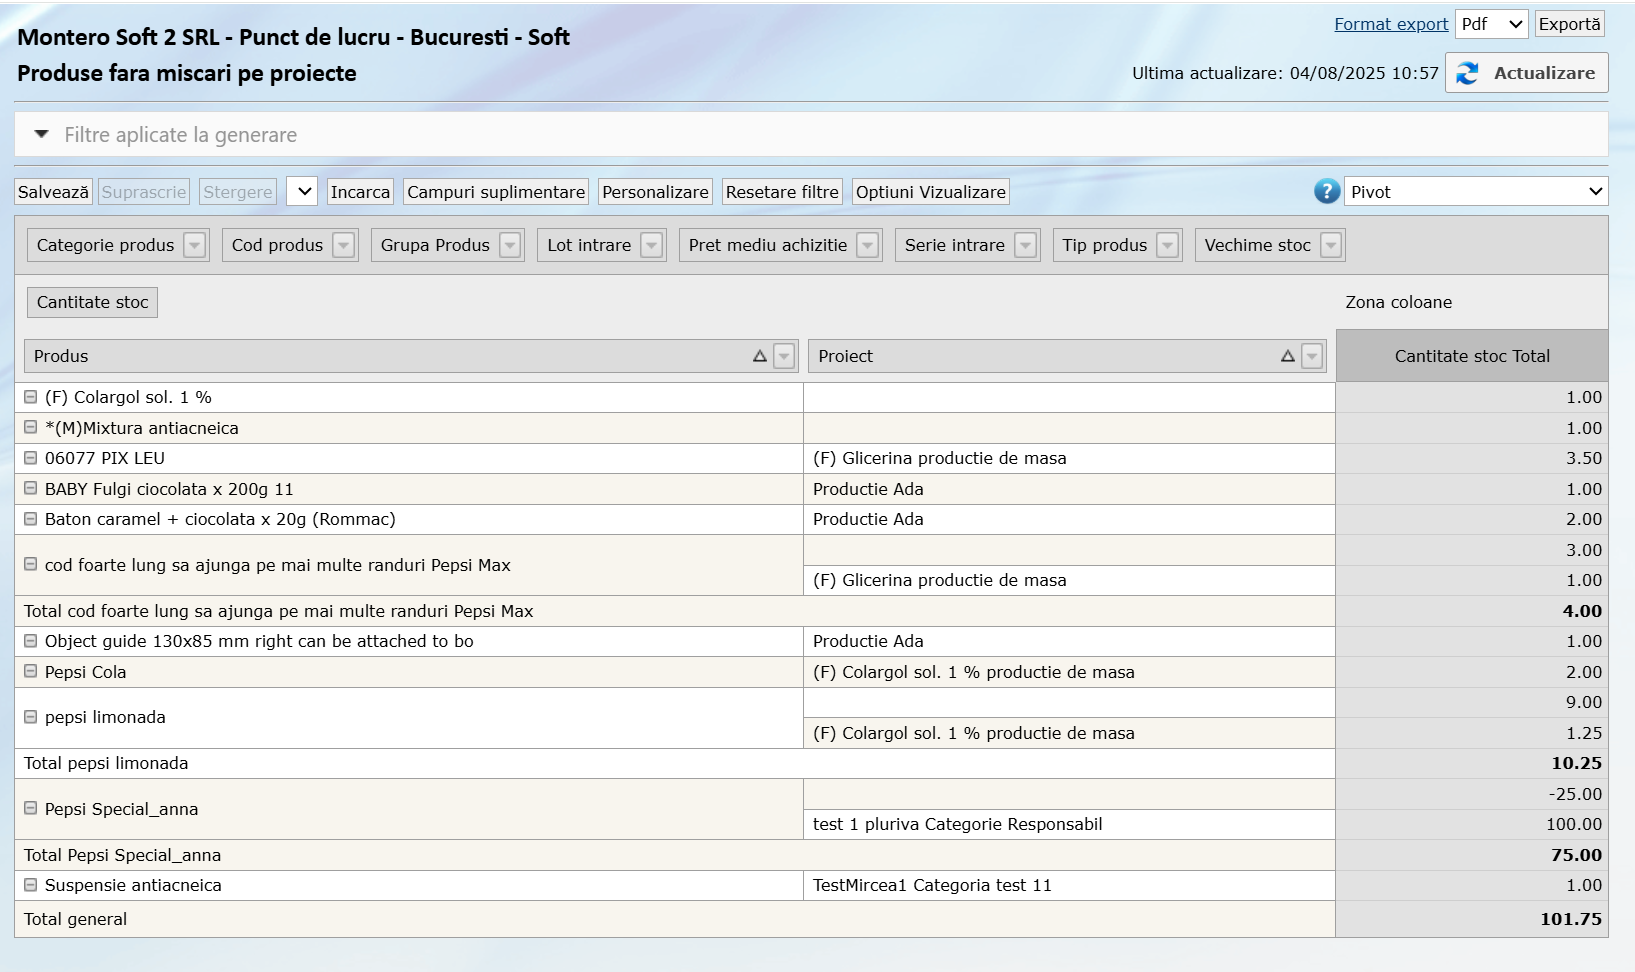
Task: Click the Format export link
Action: [x=1391, y=25]
